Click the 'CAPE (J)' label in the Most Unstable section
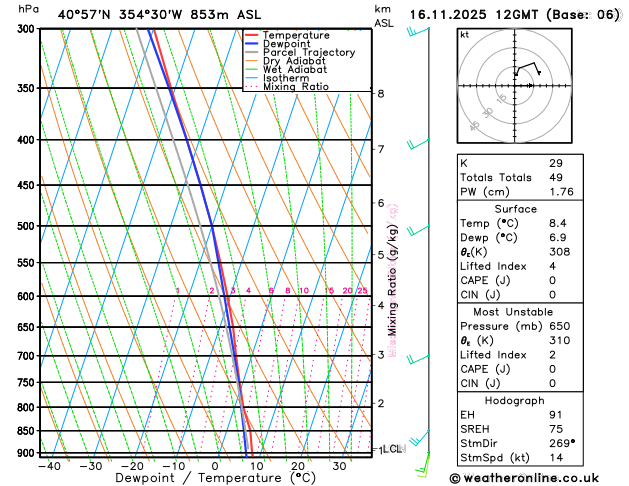629x486 pixels. [485, 369]
